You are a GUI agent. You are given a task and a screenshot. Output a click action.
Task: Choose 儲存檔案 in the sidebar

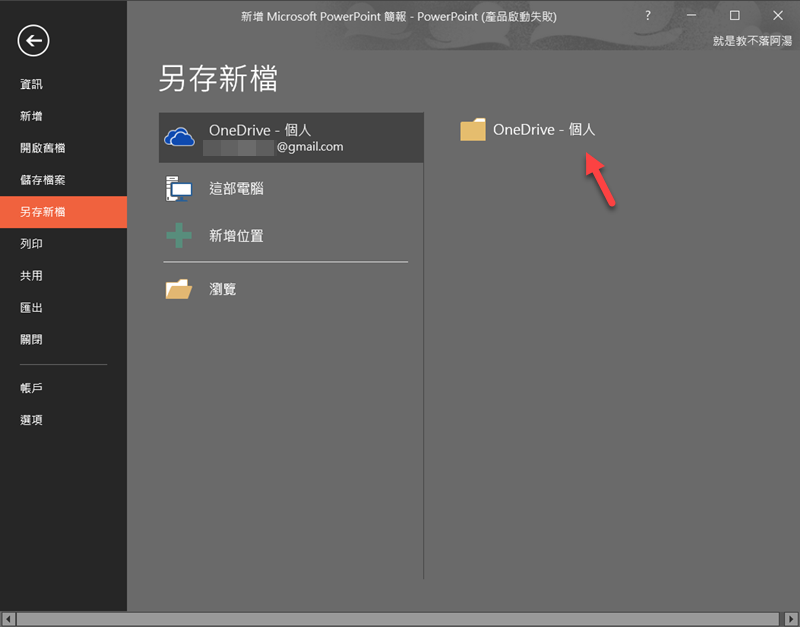click(x=42, y=180)
